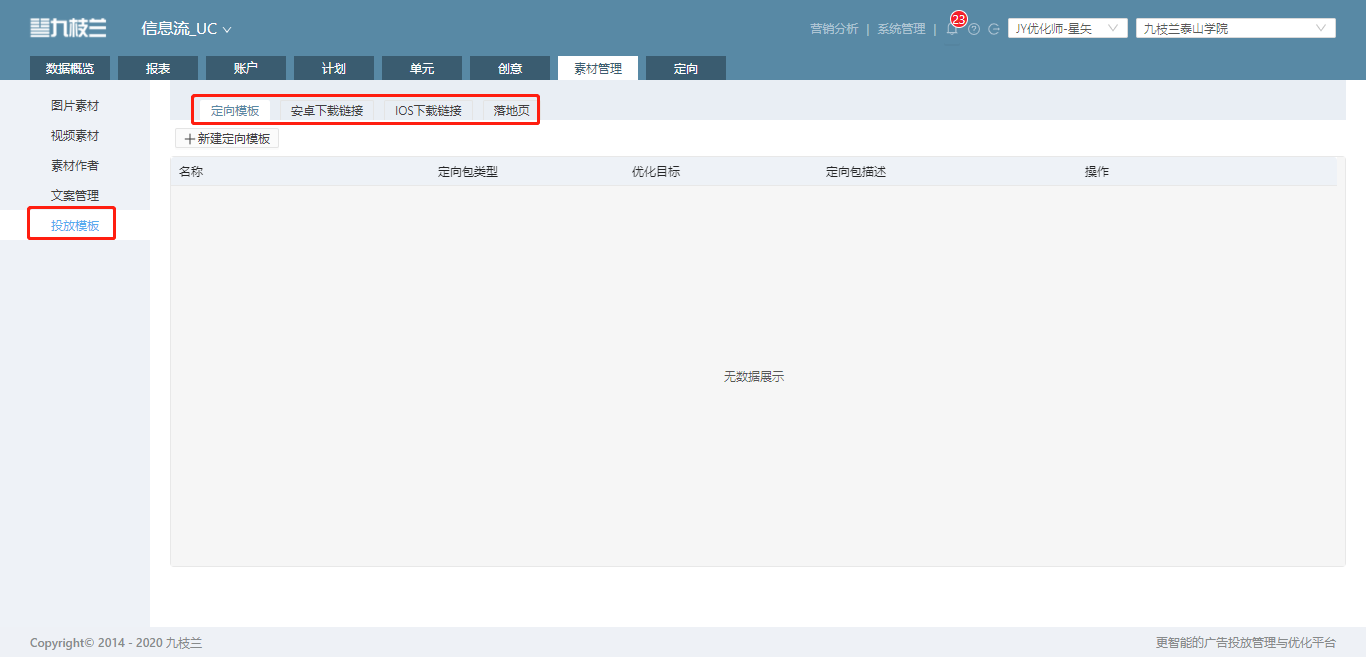Open the notification bell with 23 alerts
Viewport: 1366px width, 657px height.
pyautogui.click(x=952, y=28)
